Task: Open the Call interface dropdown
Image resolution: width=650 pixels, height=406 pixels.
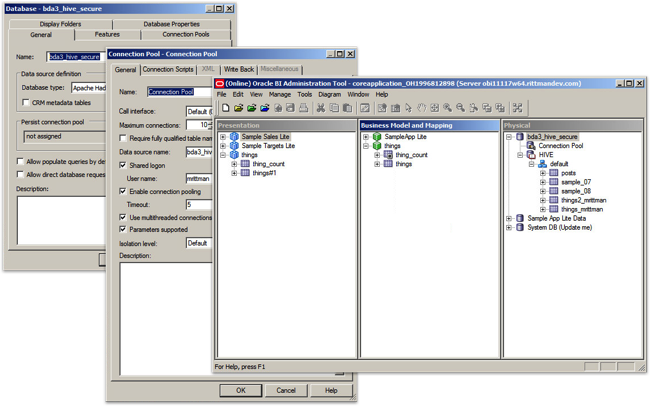Action: (199, 112)
